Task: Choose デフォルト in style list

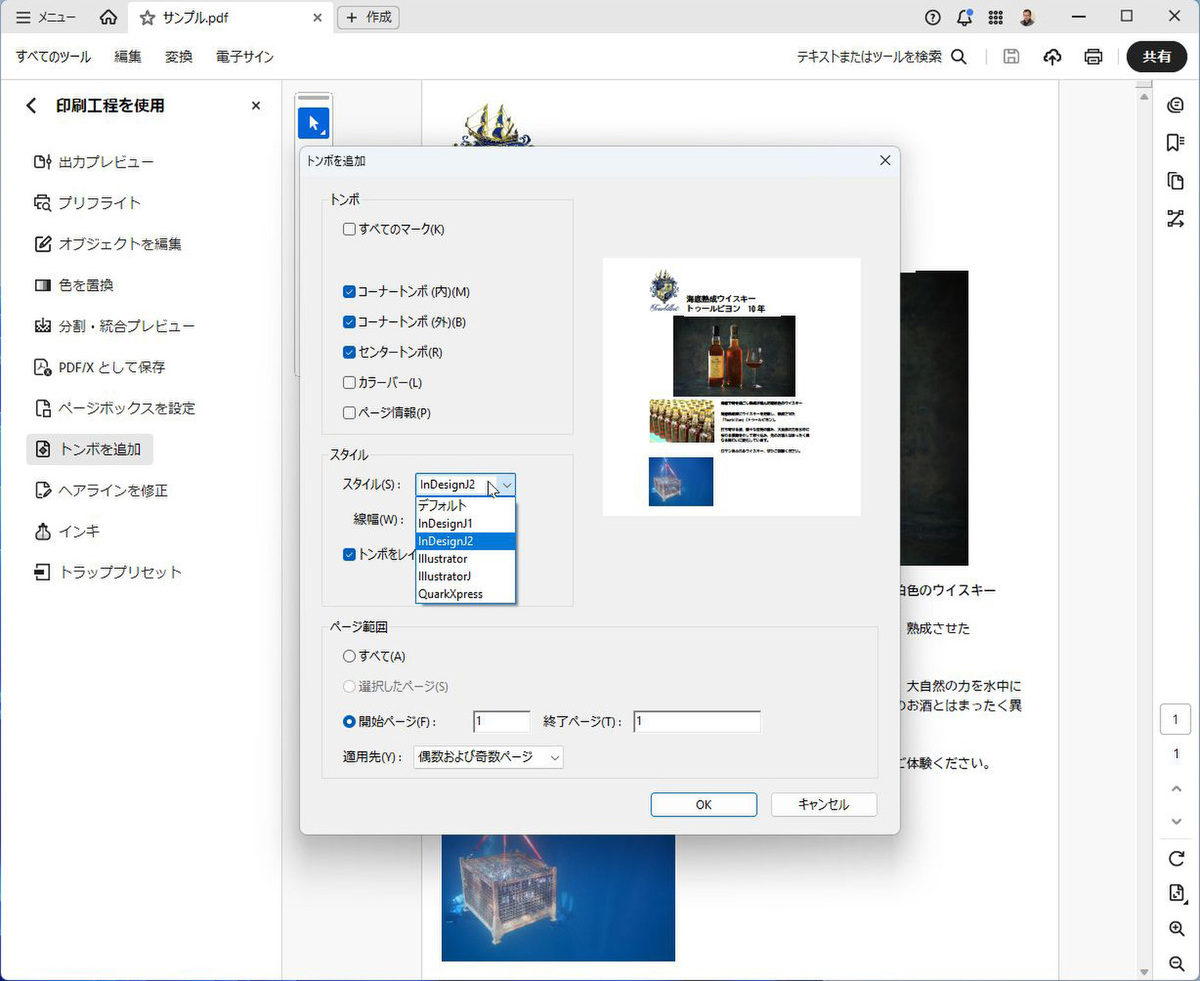Action: pos(465,505)
